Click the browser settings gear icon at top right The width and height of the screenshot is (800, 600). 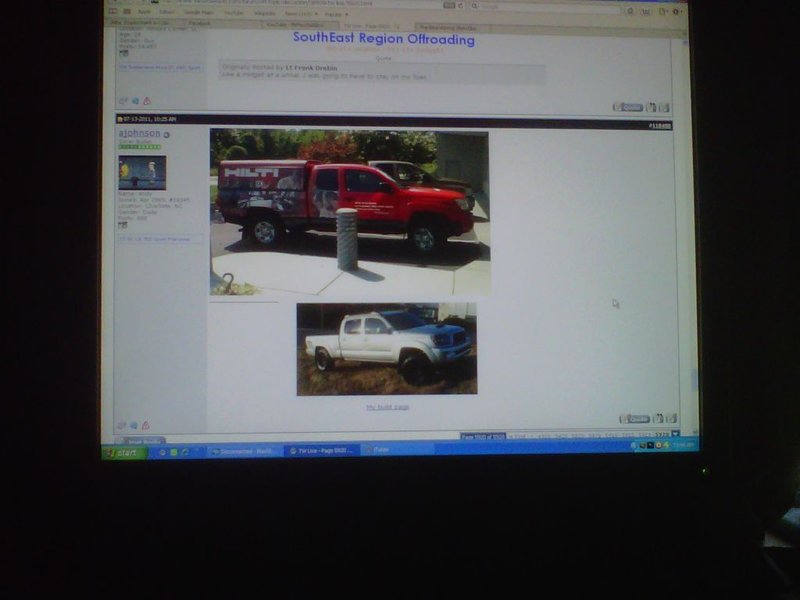point(676,12)
